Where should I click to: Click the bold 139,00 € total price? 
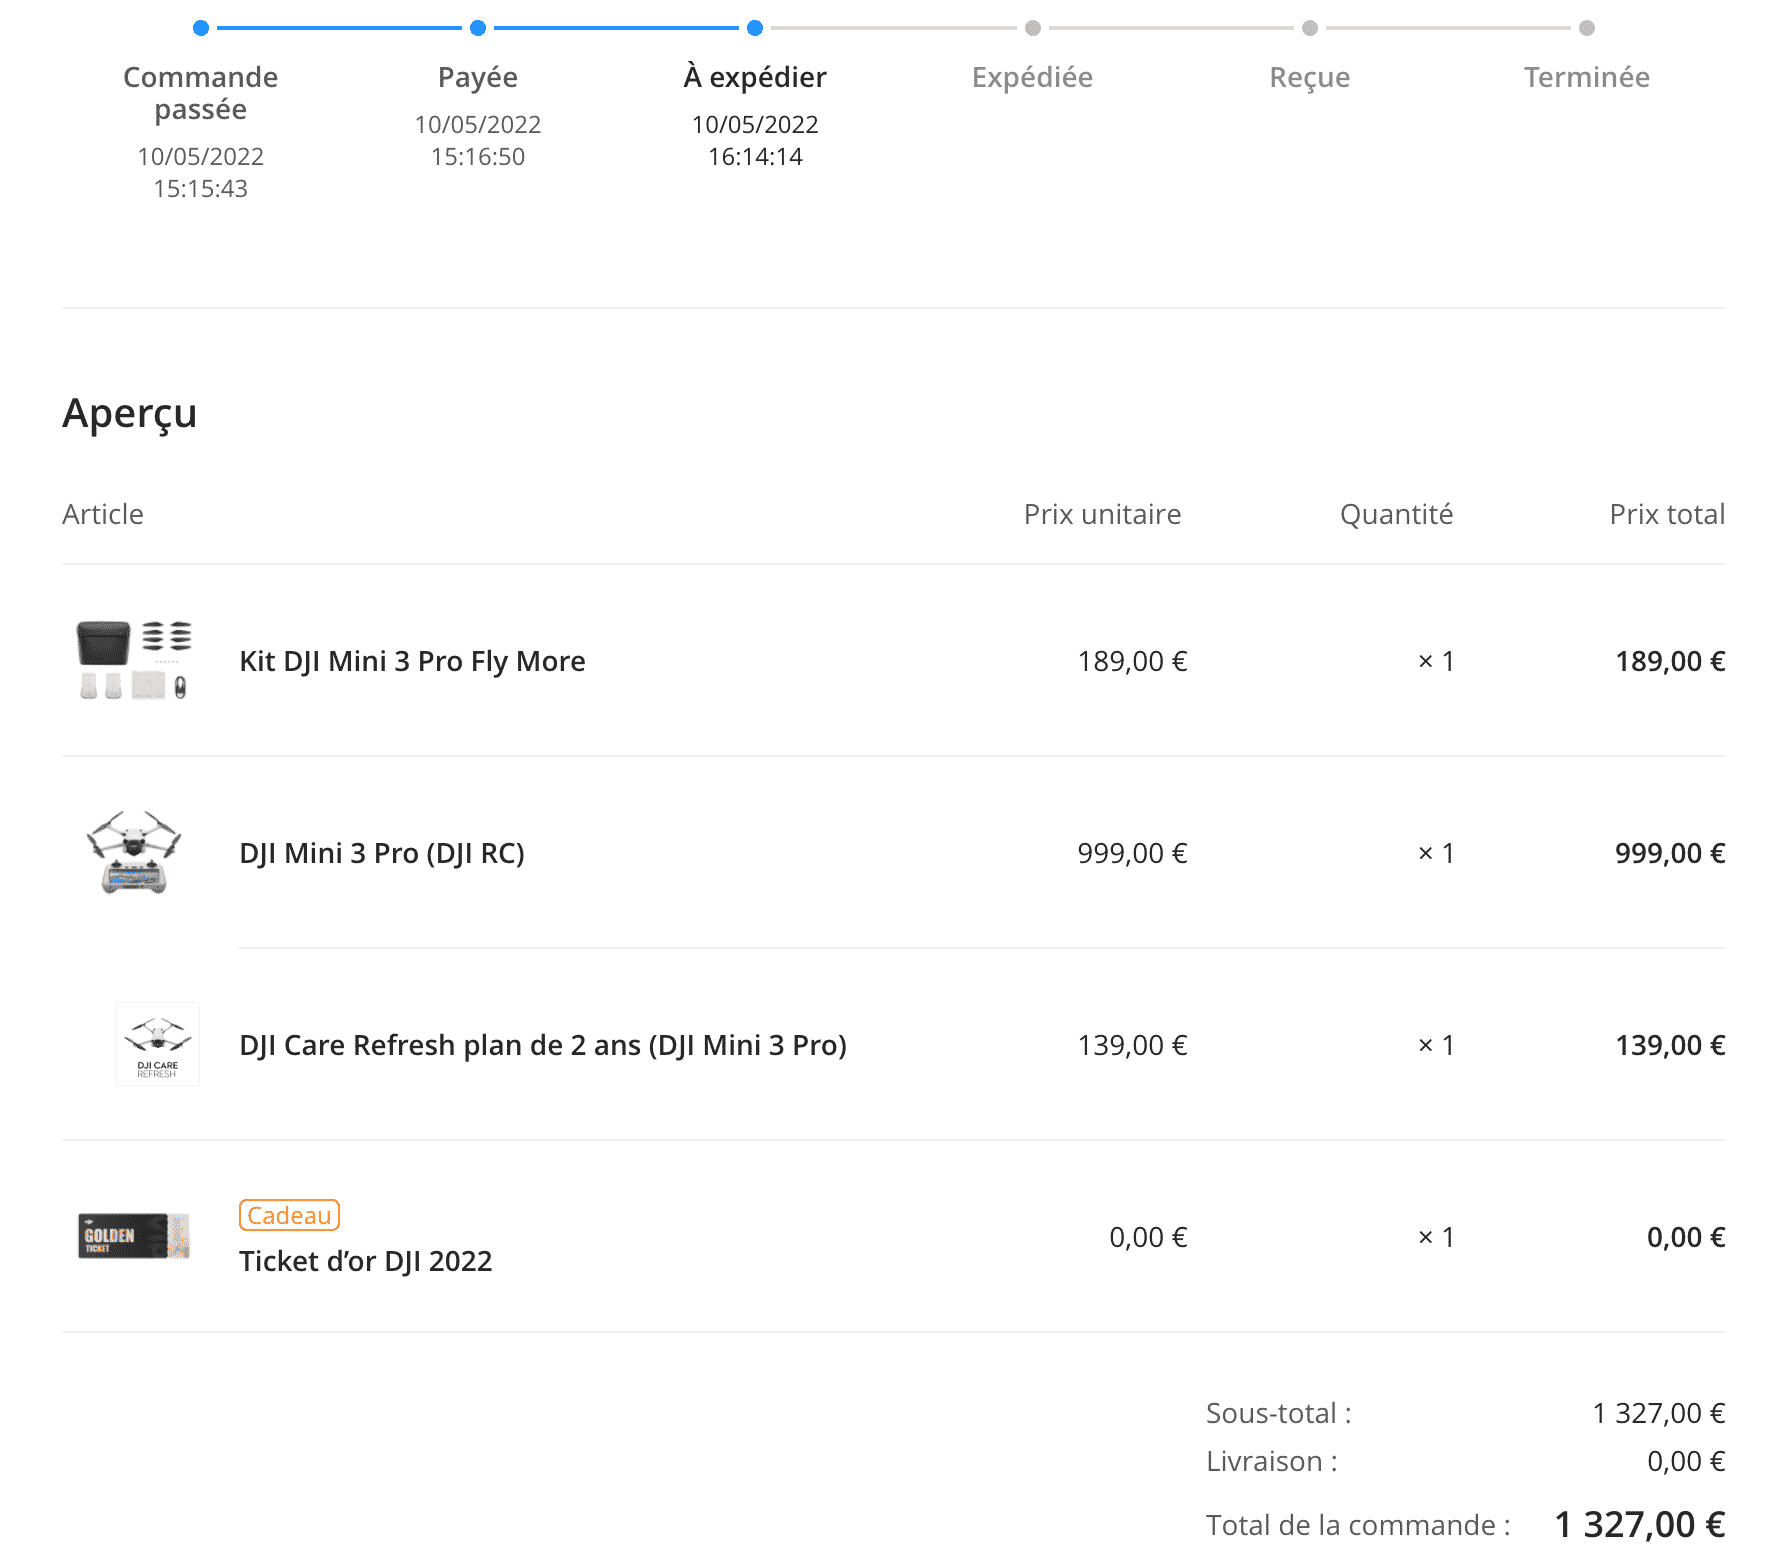(x=1670, y=1045)
